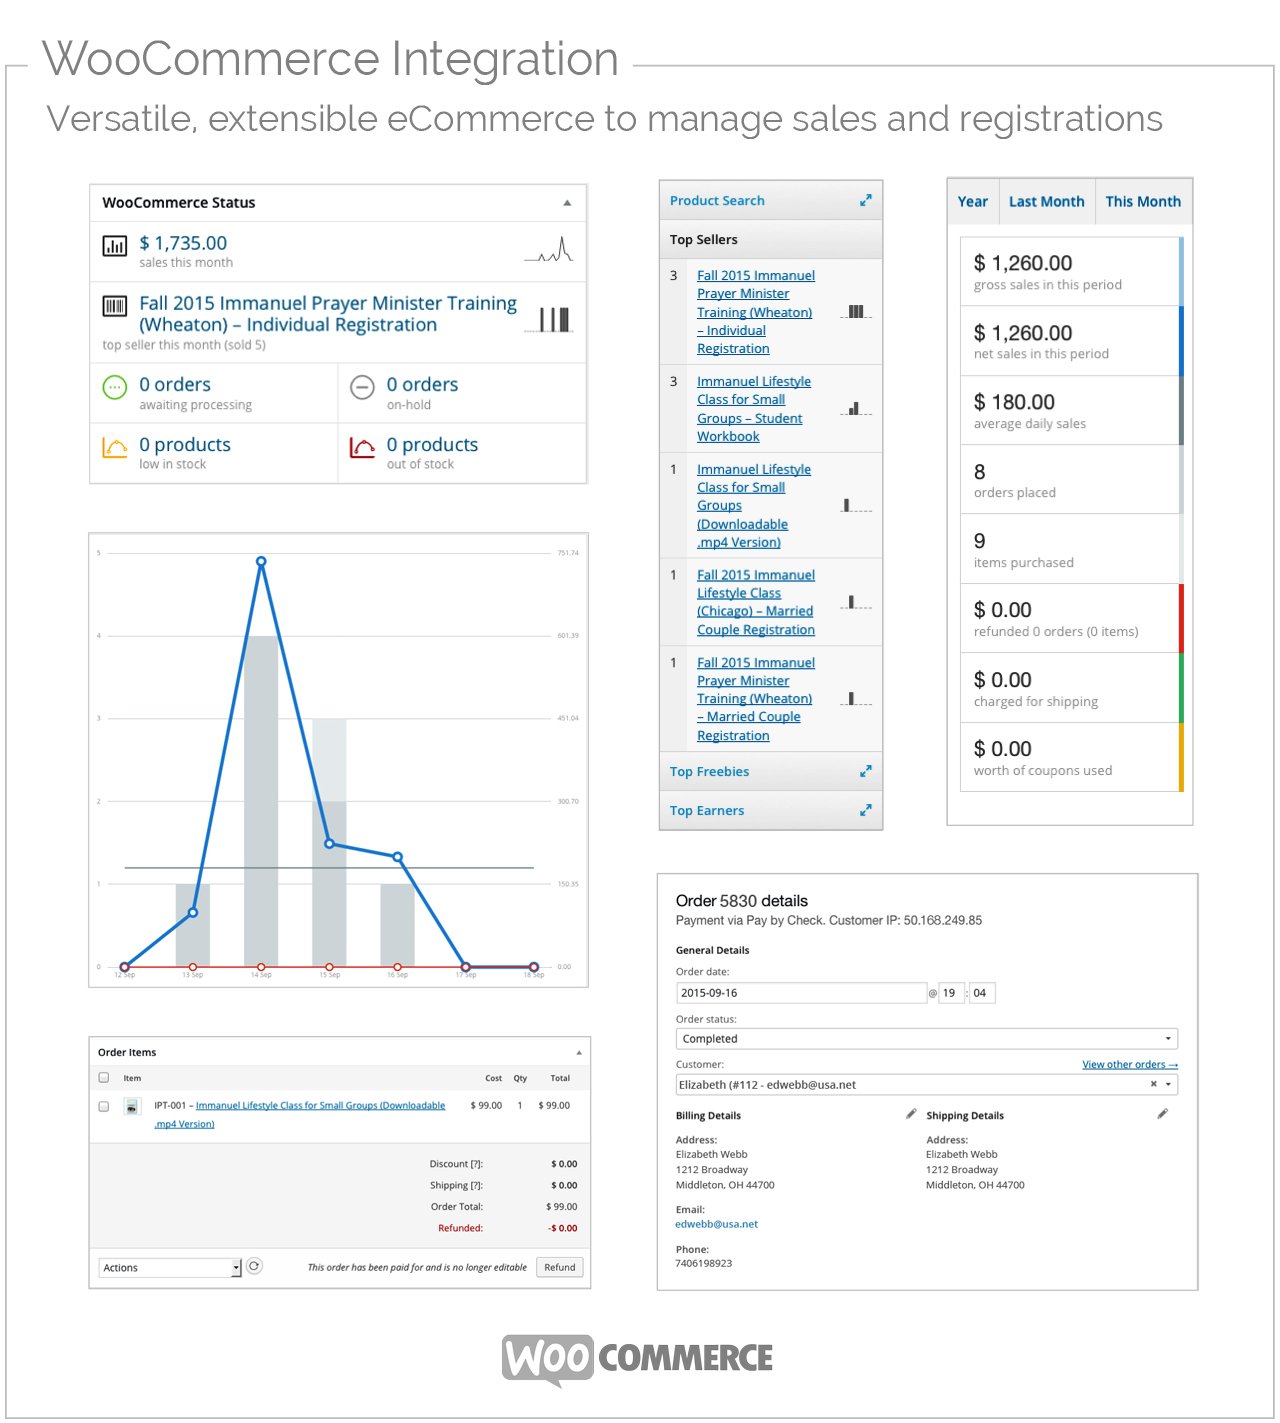This screenshot has width=1280, height=1423.
Task: Click sparkline beside Student Workbook top seller
Action: (x=856, y=408)
